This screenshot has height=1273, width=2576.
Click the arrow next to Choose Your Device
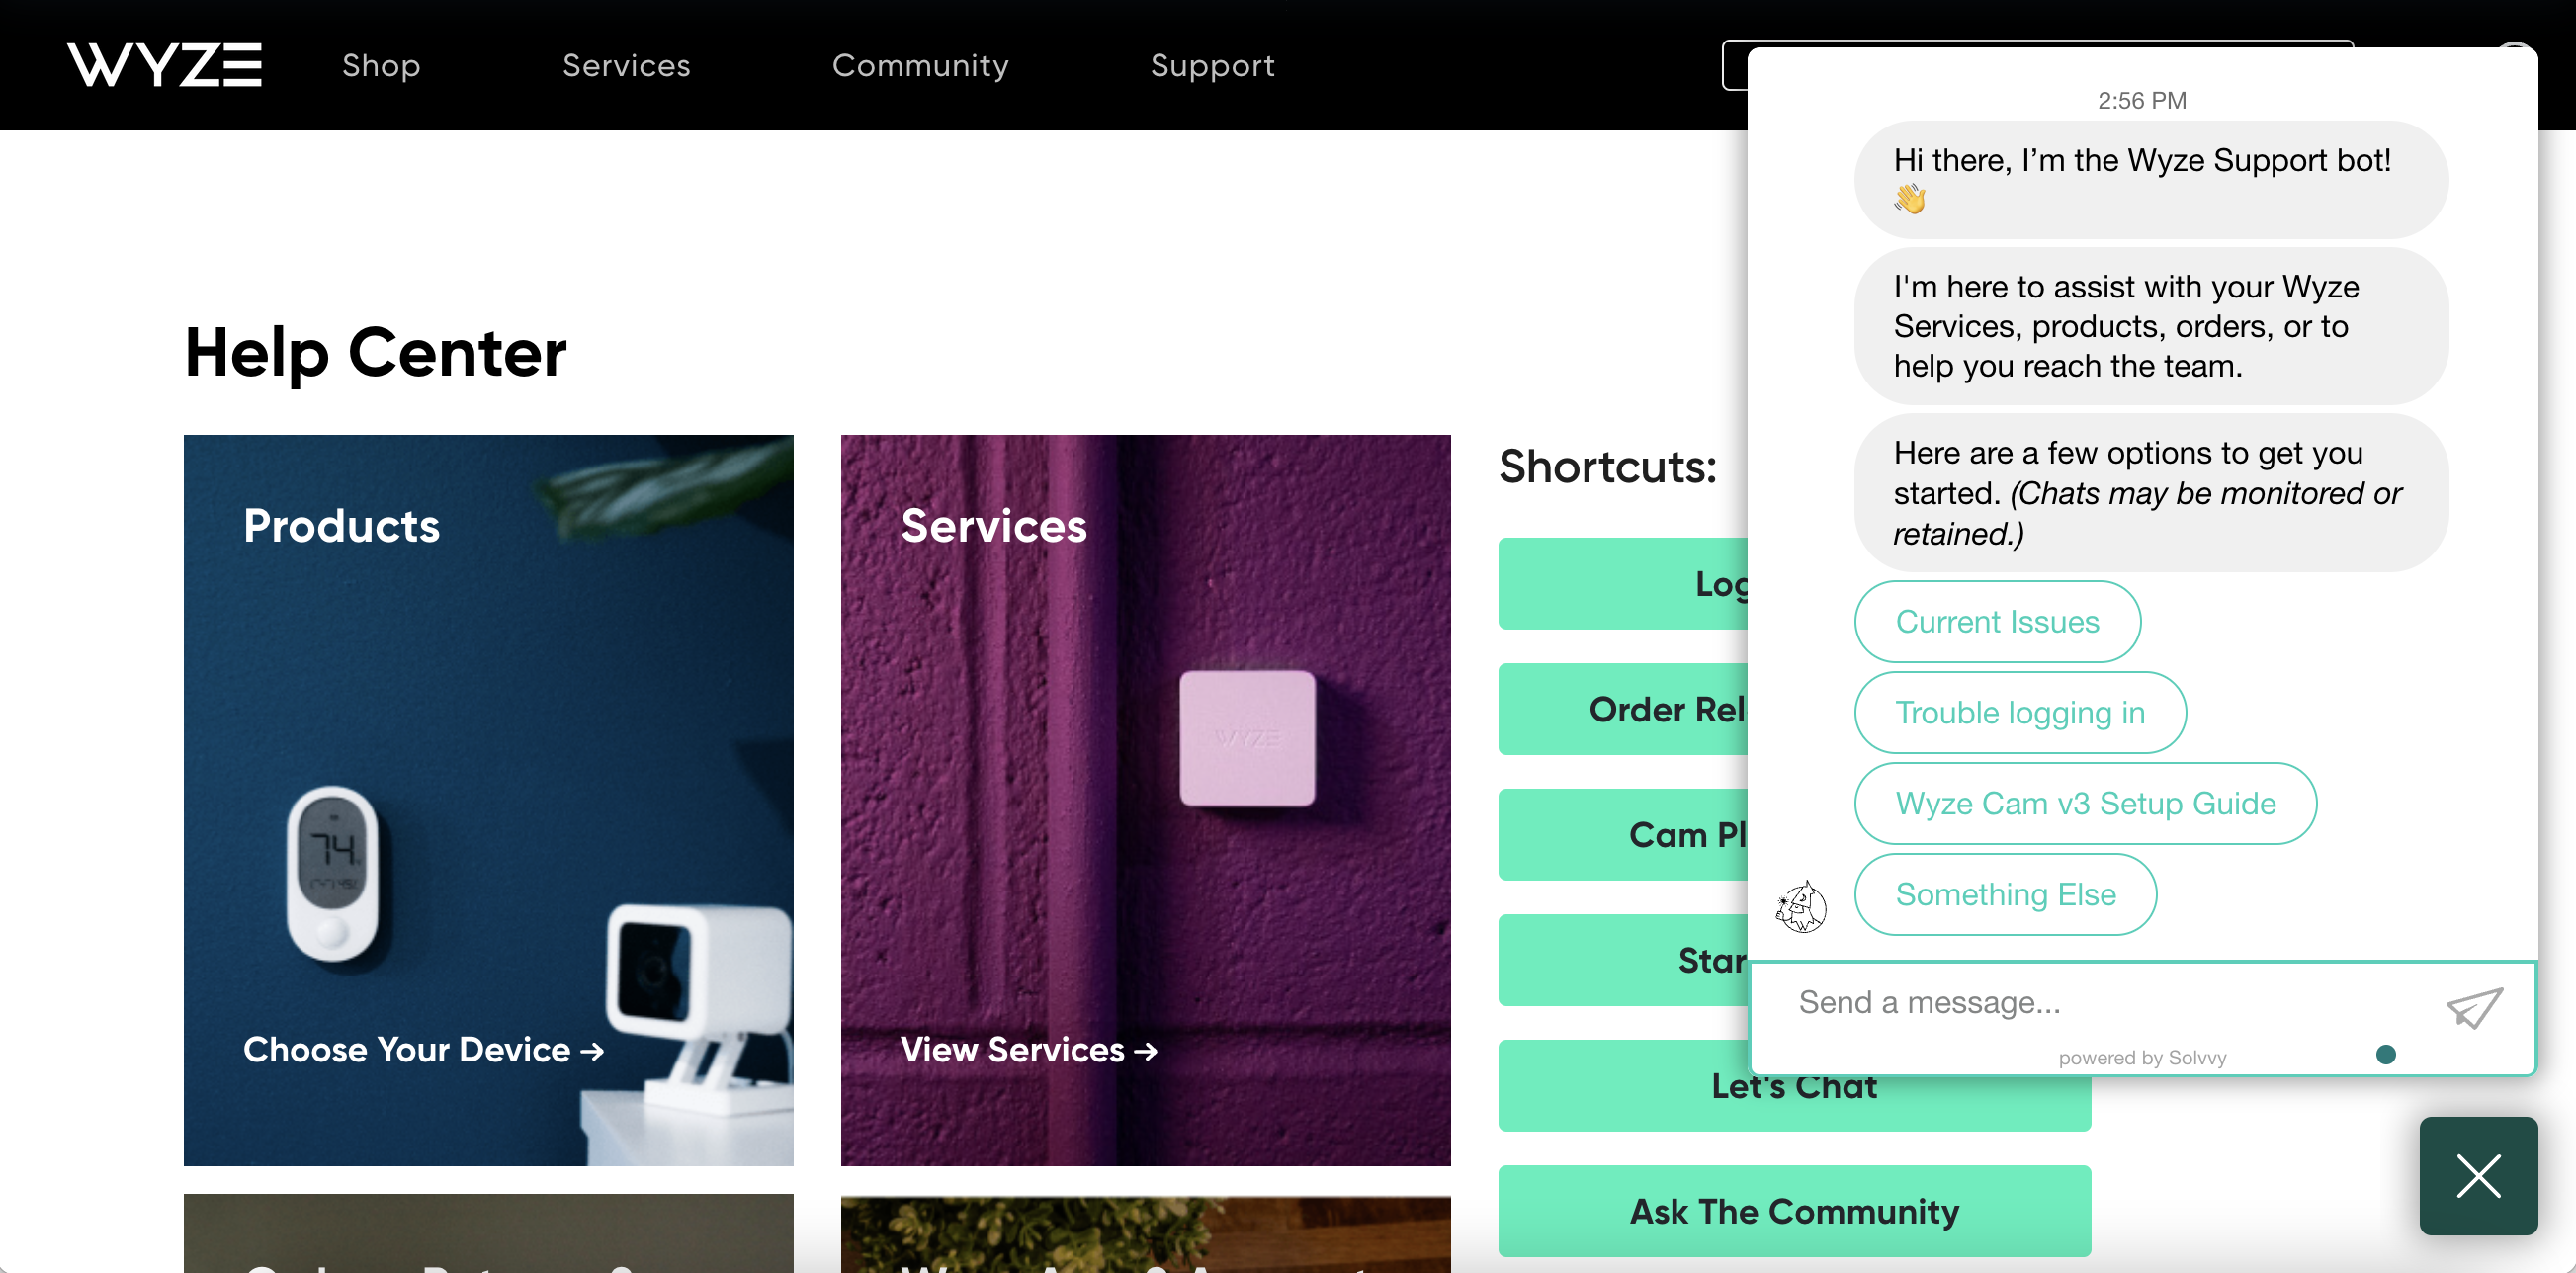click(x=590, y=1050)
